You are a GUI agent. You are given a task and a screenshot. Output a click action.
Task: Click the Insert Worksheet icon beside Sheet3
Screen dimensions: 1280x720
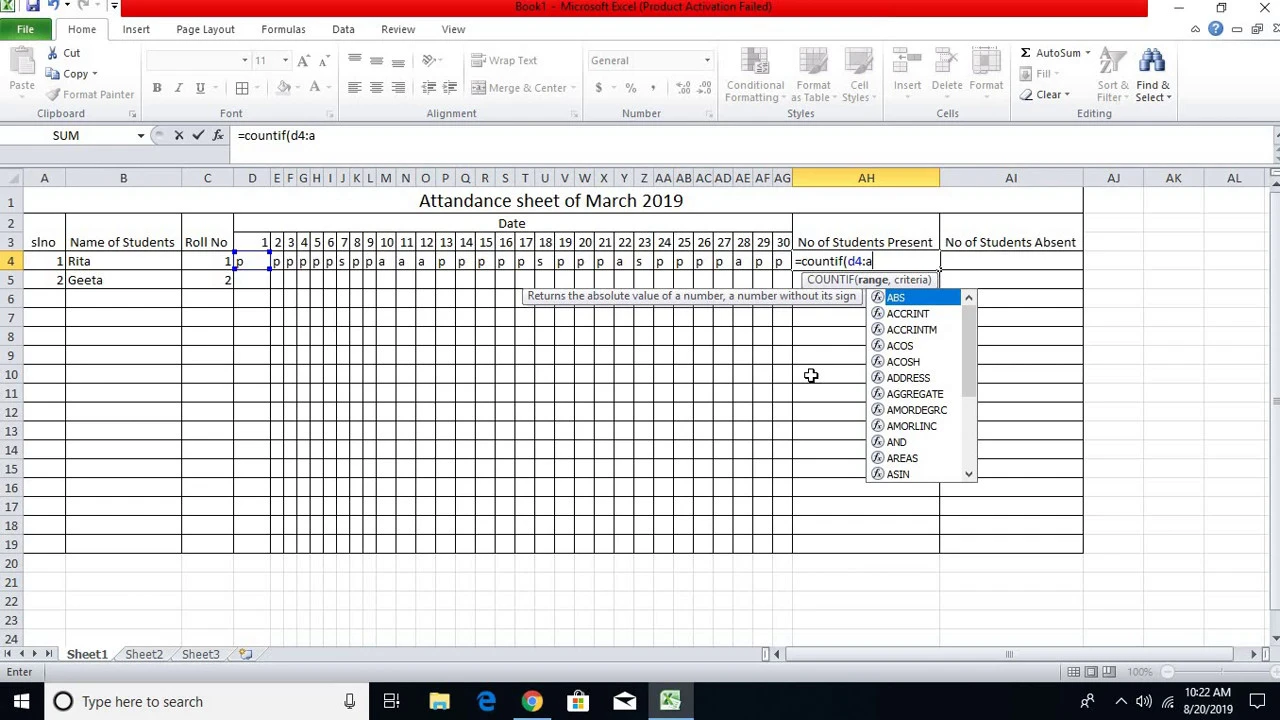point(245,654)
